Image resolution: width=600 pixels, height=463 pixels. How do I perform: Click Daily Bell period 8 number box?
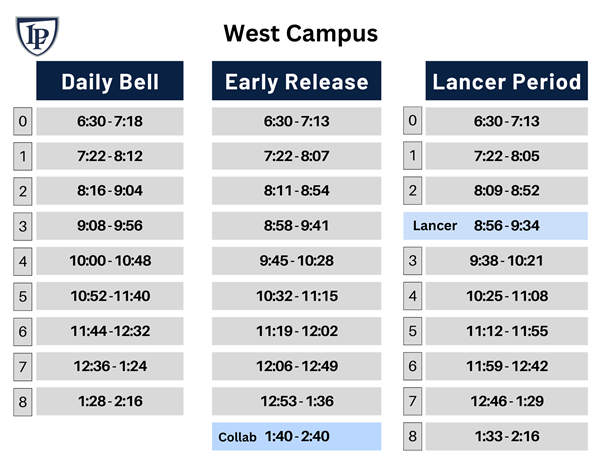click(x=23, y=402)
